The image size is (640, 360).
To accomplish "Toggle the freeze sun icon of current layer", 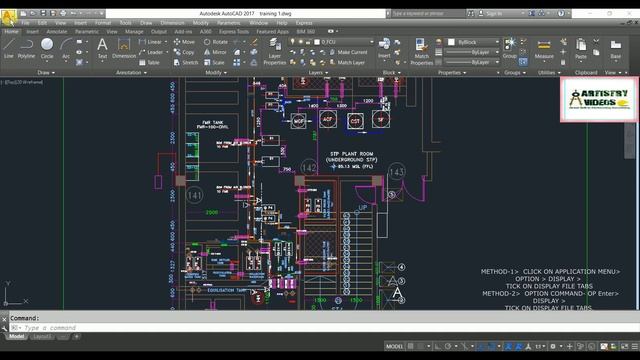I will (x=300, y=42).
